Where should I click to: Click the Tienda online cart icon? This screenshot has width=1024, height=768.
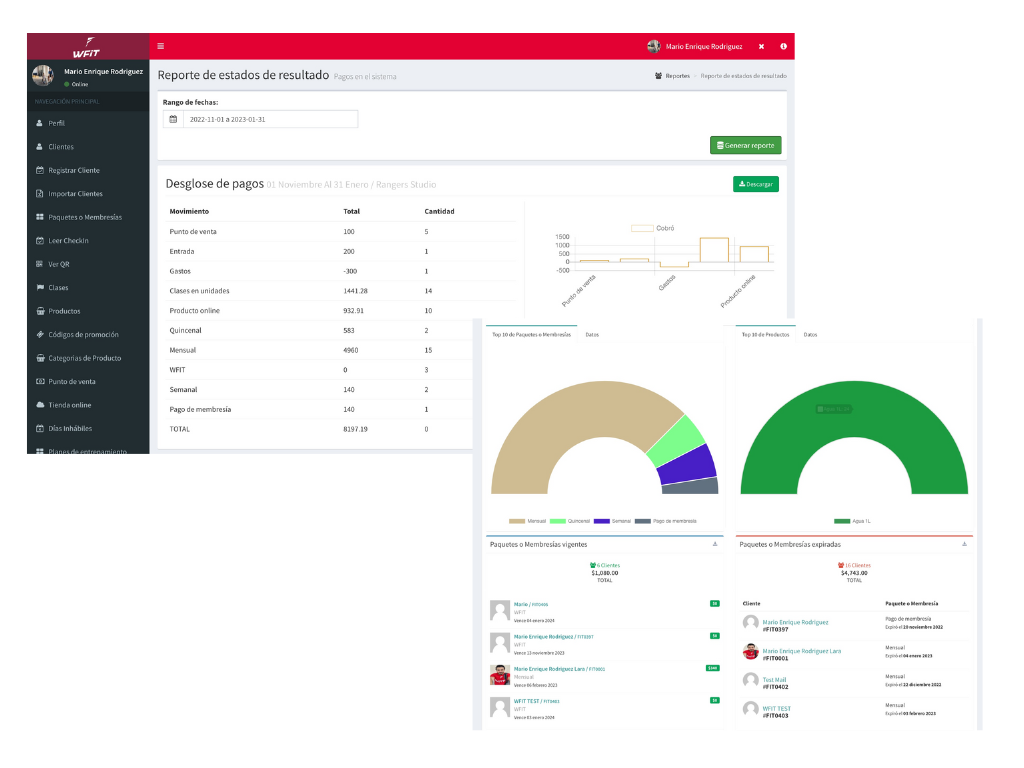point(39,405)
